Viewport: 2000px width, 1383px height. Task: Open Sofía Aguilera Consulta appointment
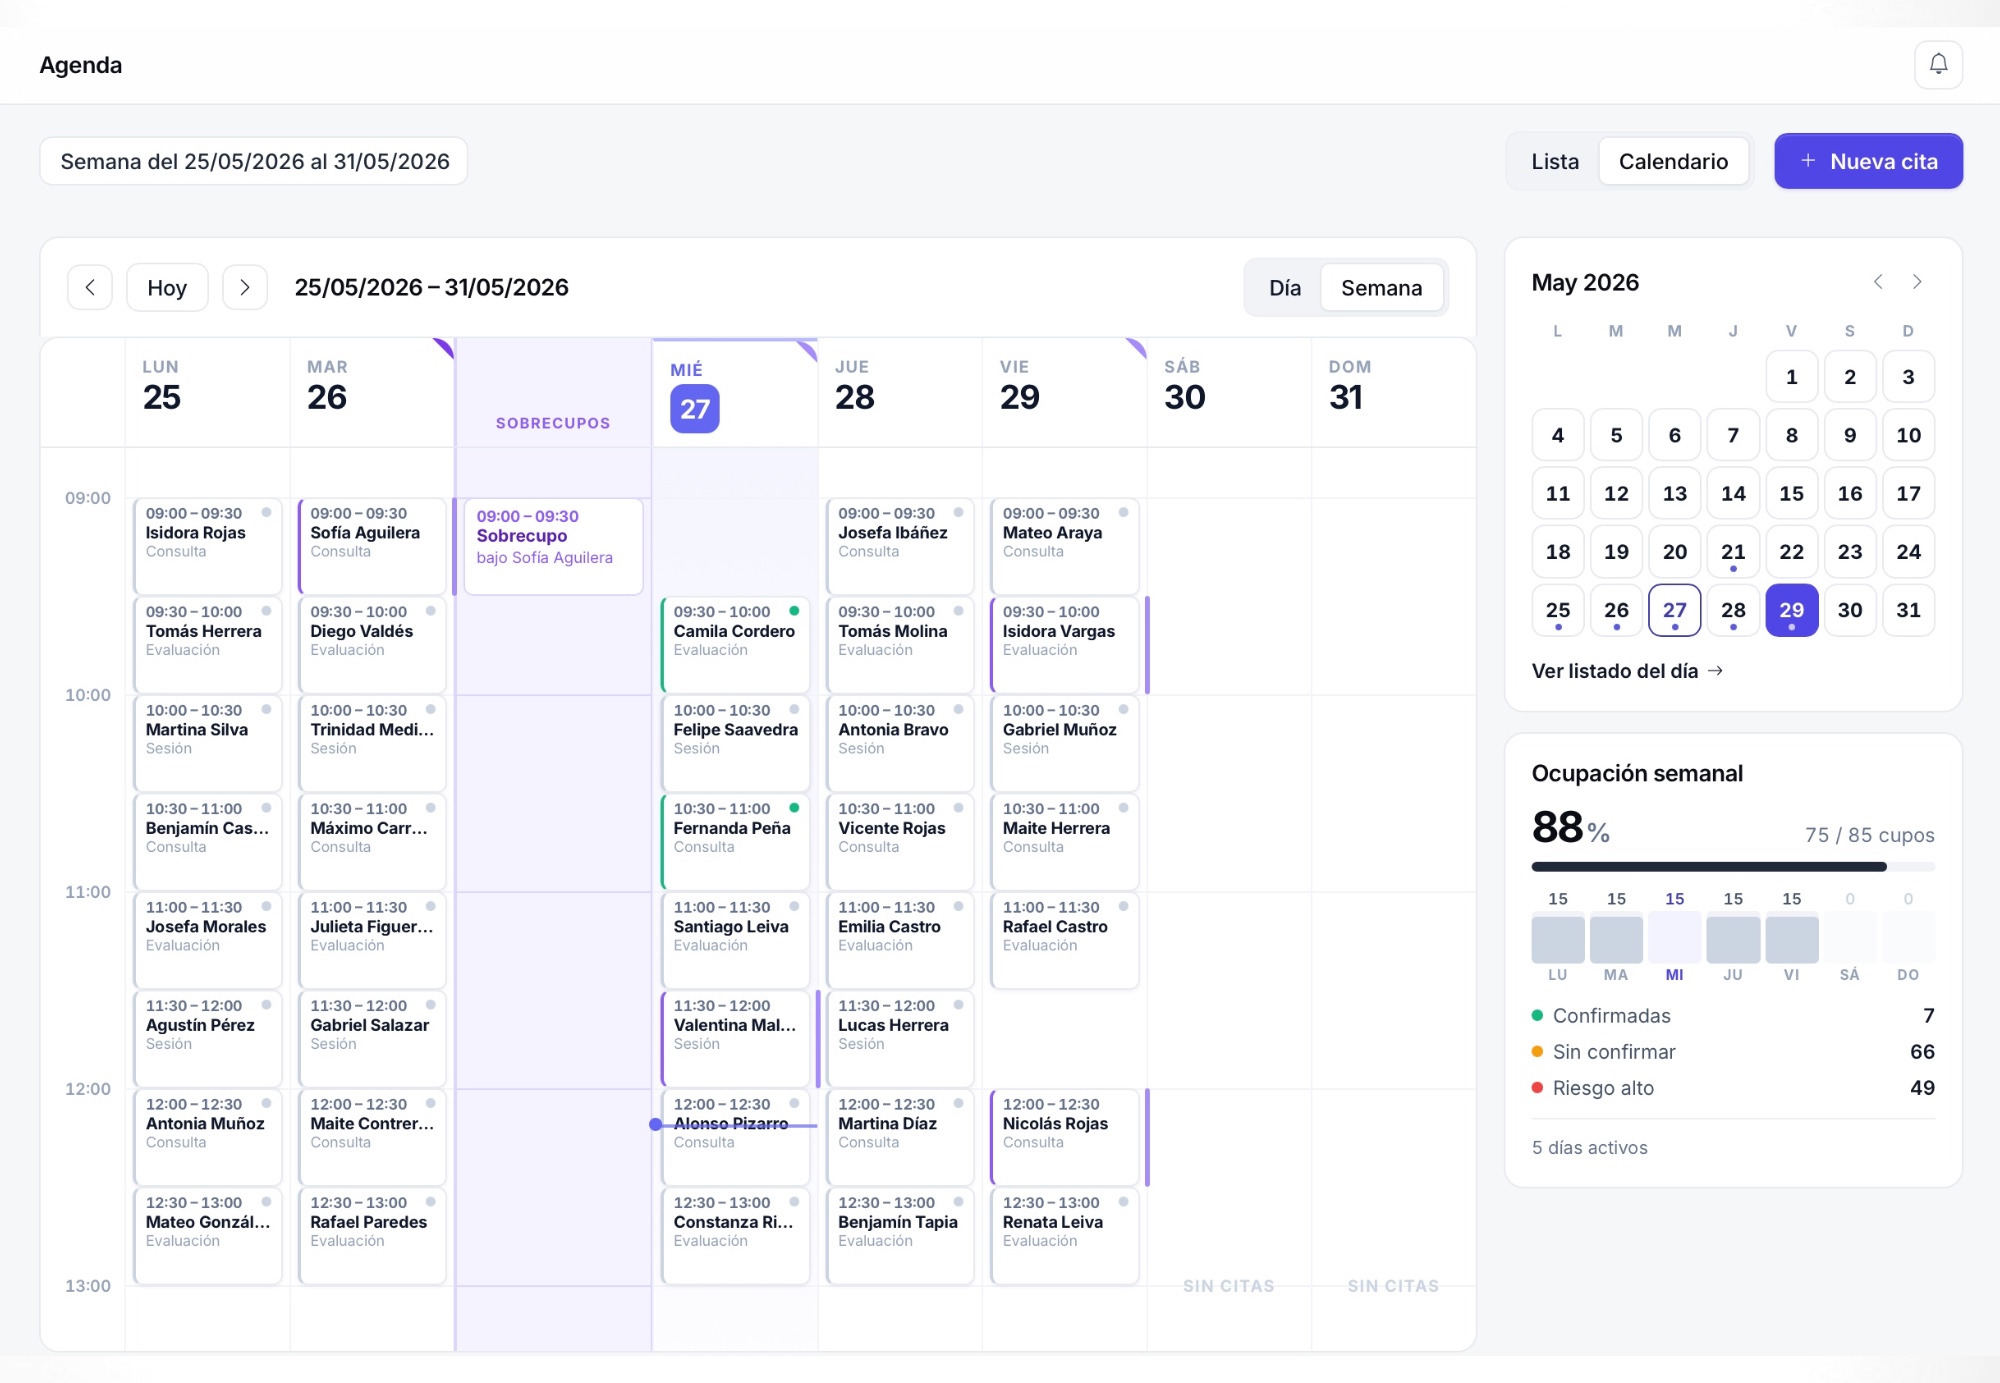(372, 546)
